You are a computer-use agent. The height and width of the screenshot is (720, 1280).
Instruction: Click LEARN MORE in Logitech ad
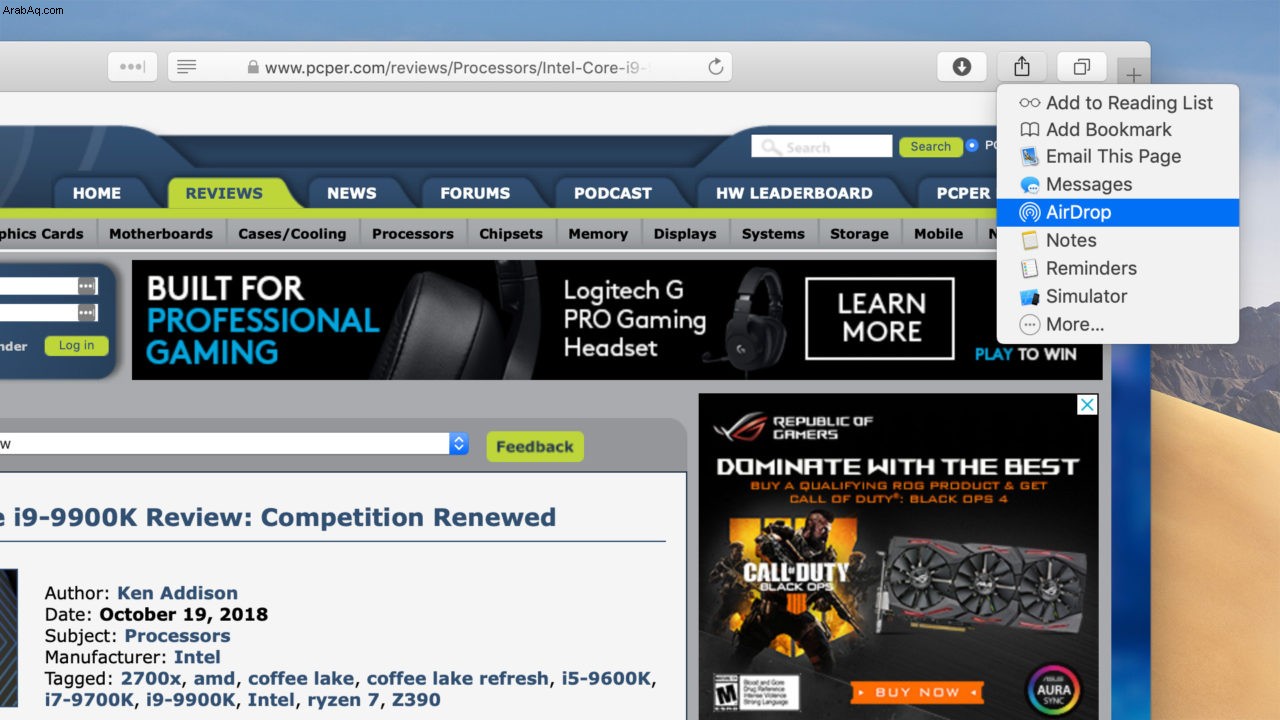pyautogui.click(x=880, y=318)
